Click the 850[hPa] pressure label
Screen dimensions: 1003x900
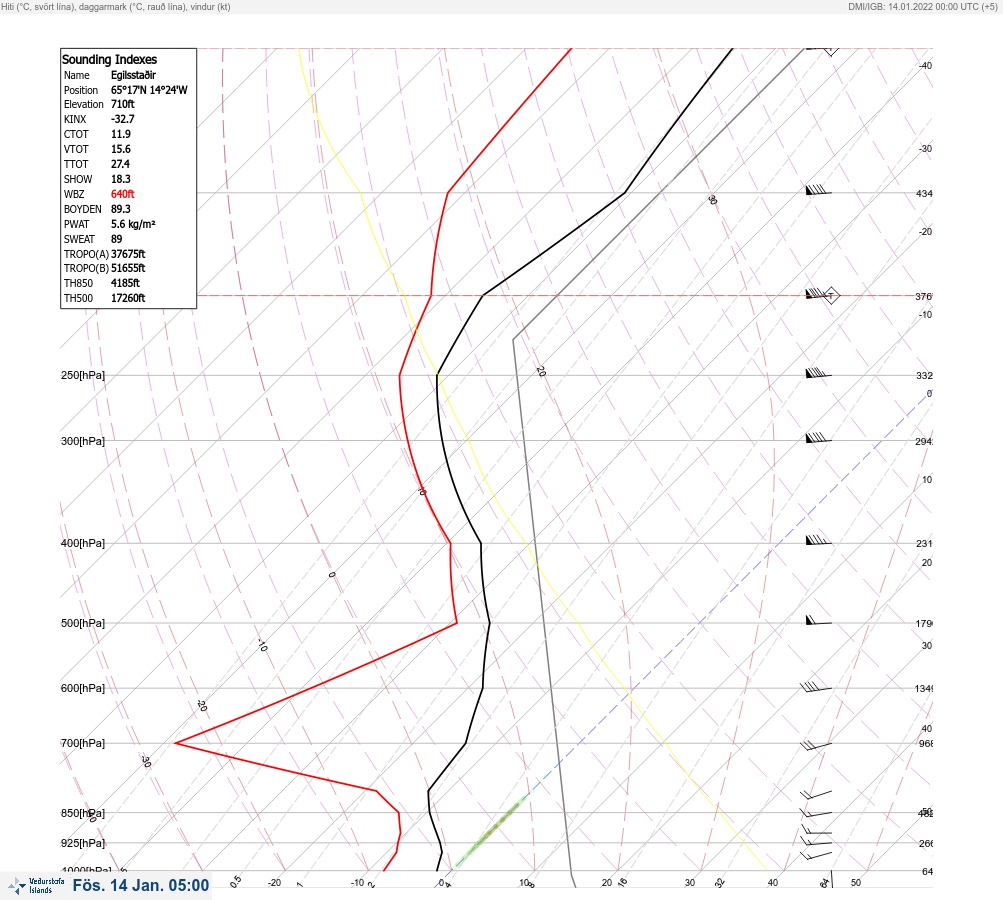[83, 813]
